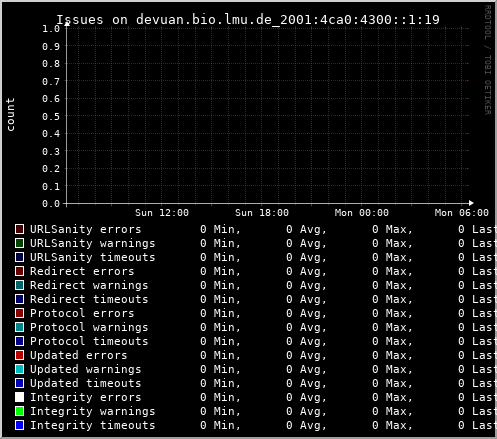Click the Integrity timeouts blue swatch
Screen dimensions: 497x439
point(20,425)
